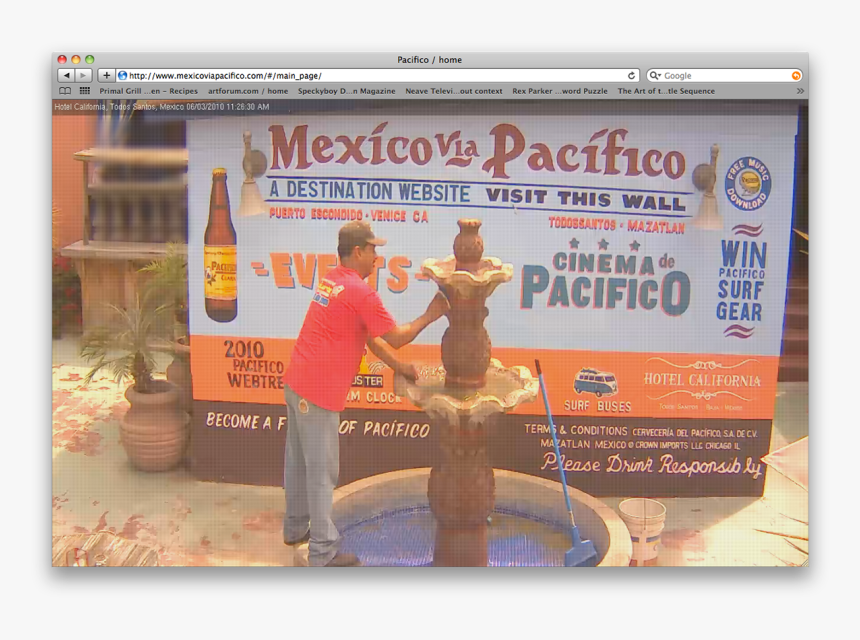This screenshot has width=860, height=640.
Task: Click Terms & Conditions text
Action: click(x=575, y=430)
